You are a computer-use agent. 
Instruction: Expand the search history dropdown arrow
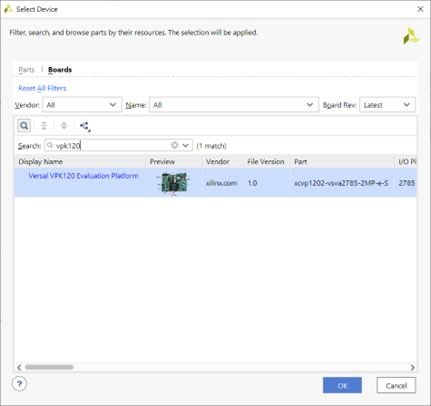(186, 145)
